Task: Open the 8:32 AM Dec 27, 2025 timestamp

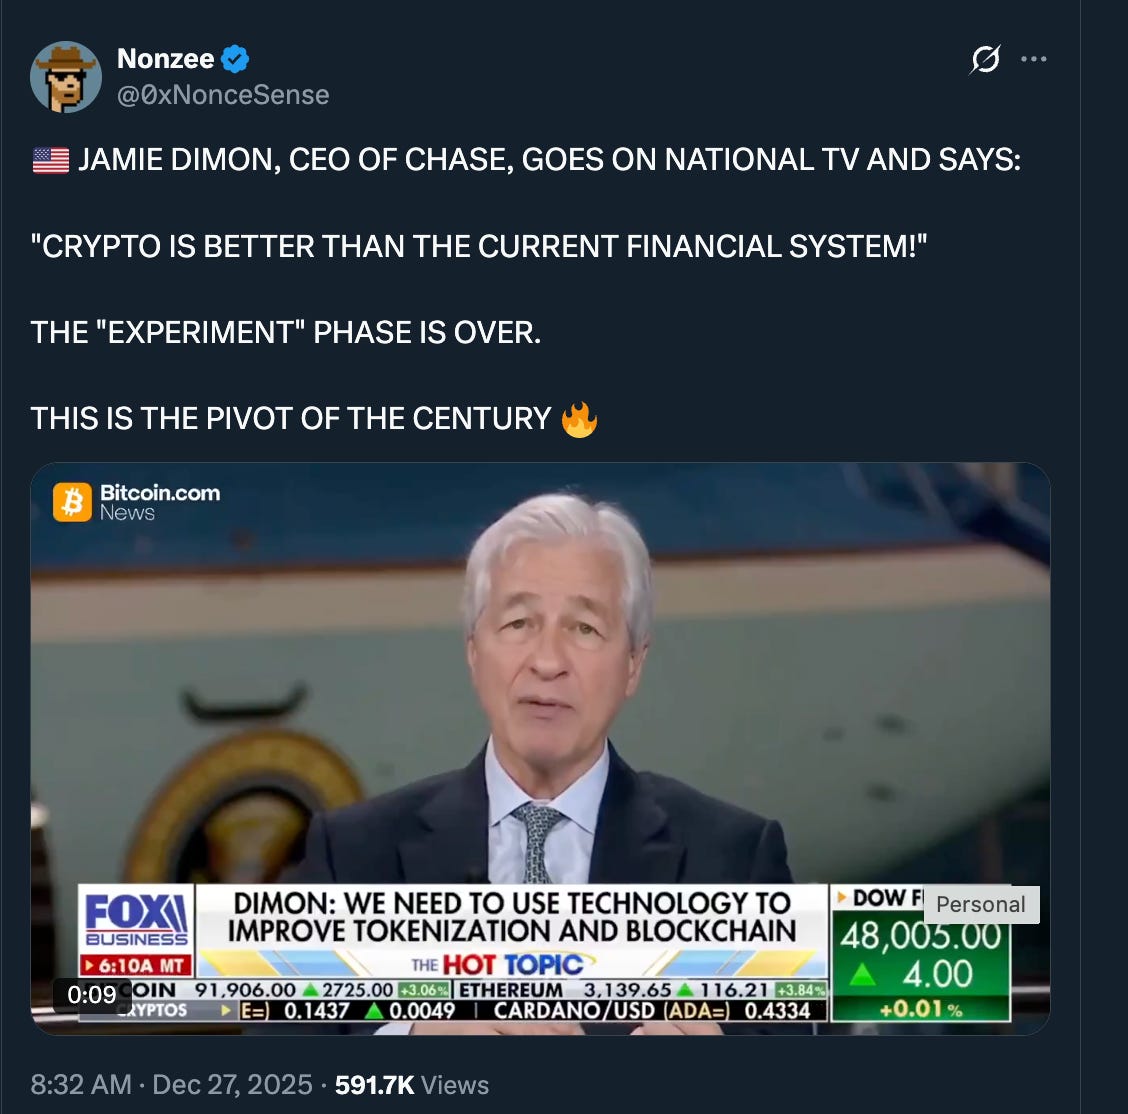Action: (171, 1085)
